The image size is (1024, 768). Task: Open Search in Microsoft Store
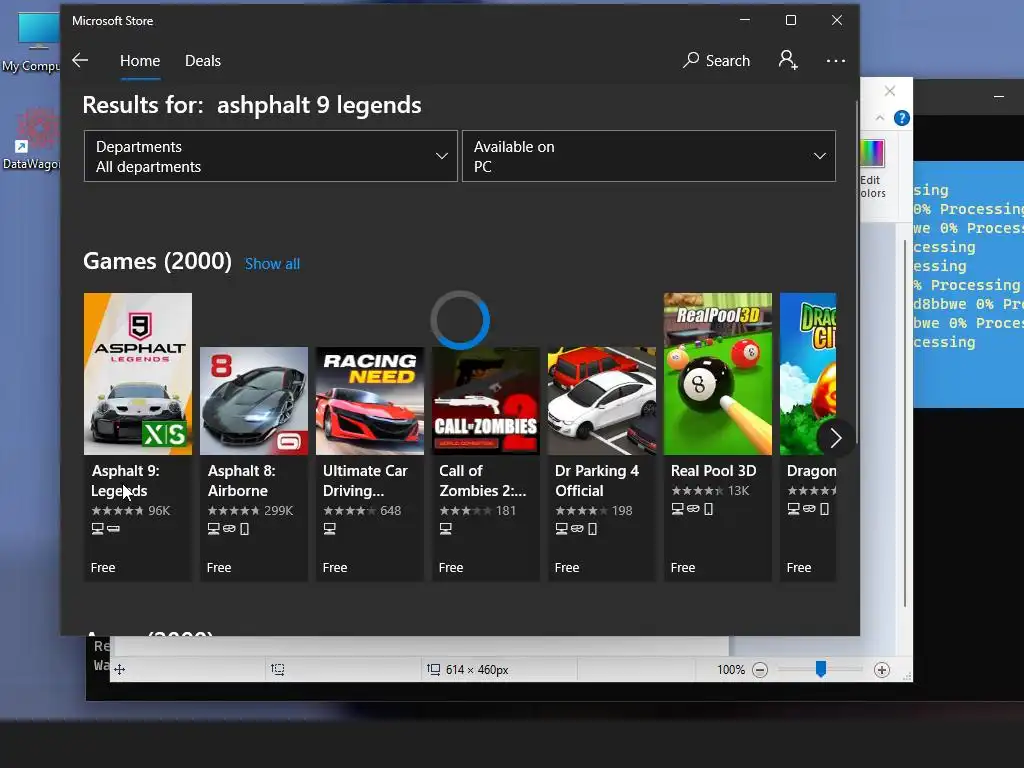pyautogui.click(x=716, y=61)
